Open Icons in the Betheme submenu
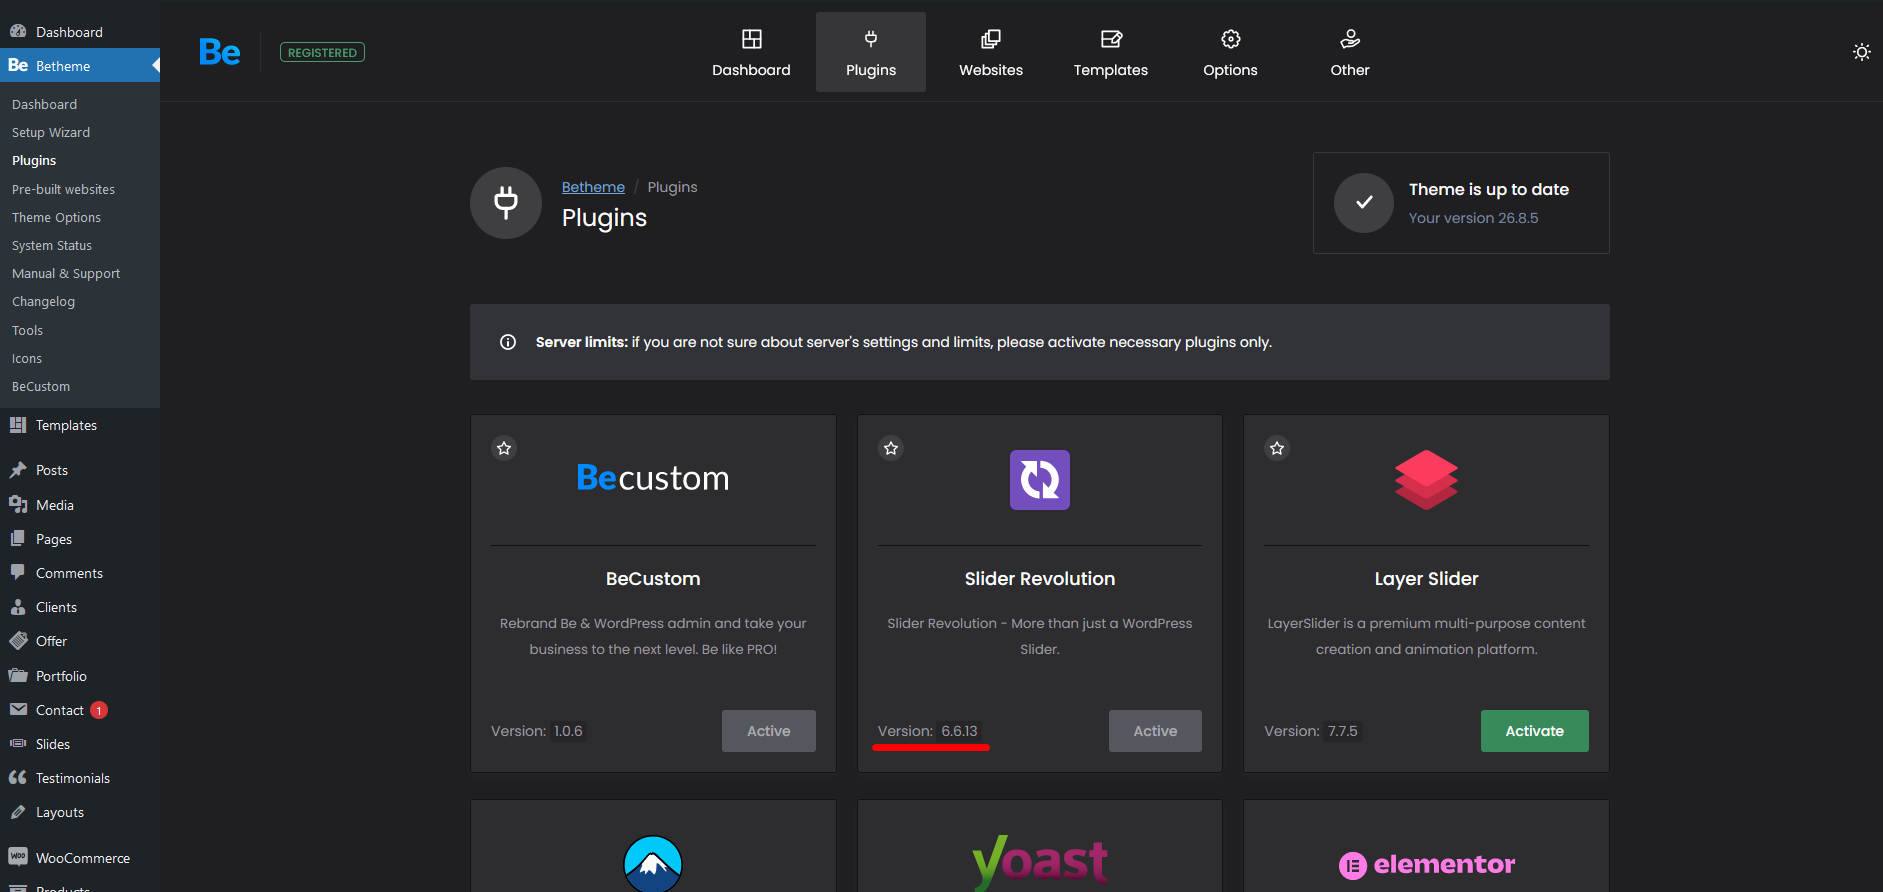The height and width of the screenshot is (892, 1883). [x=27, y=358]
